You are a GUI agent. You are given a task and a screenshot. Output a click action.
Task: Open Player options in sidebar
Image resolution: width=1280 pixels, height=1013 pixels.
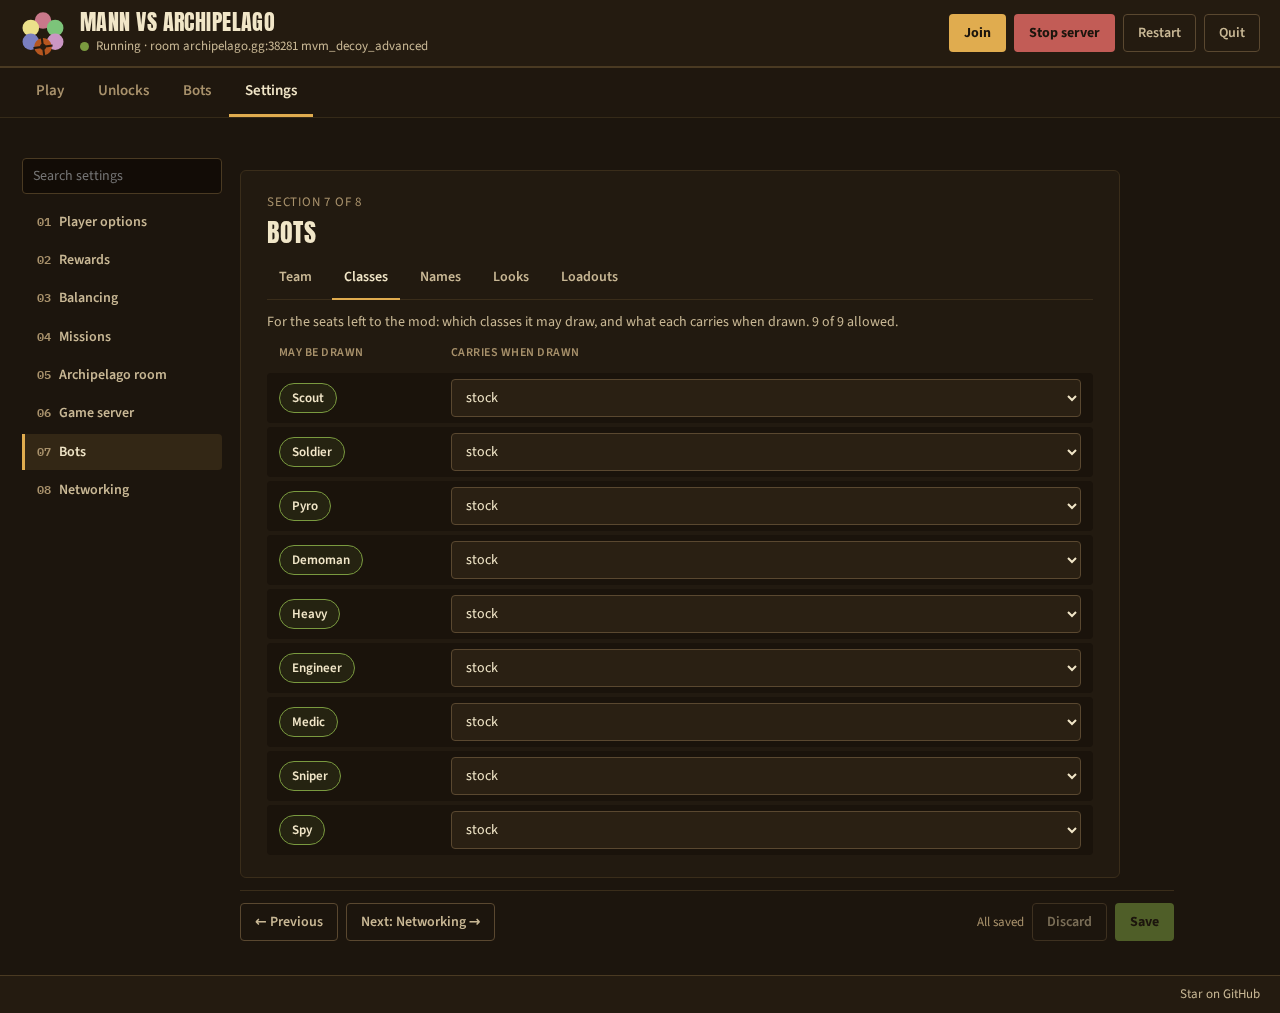(x=122, y=222)
